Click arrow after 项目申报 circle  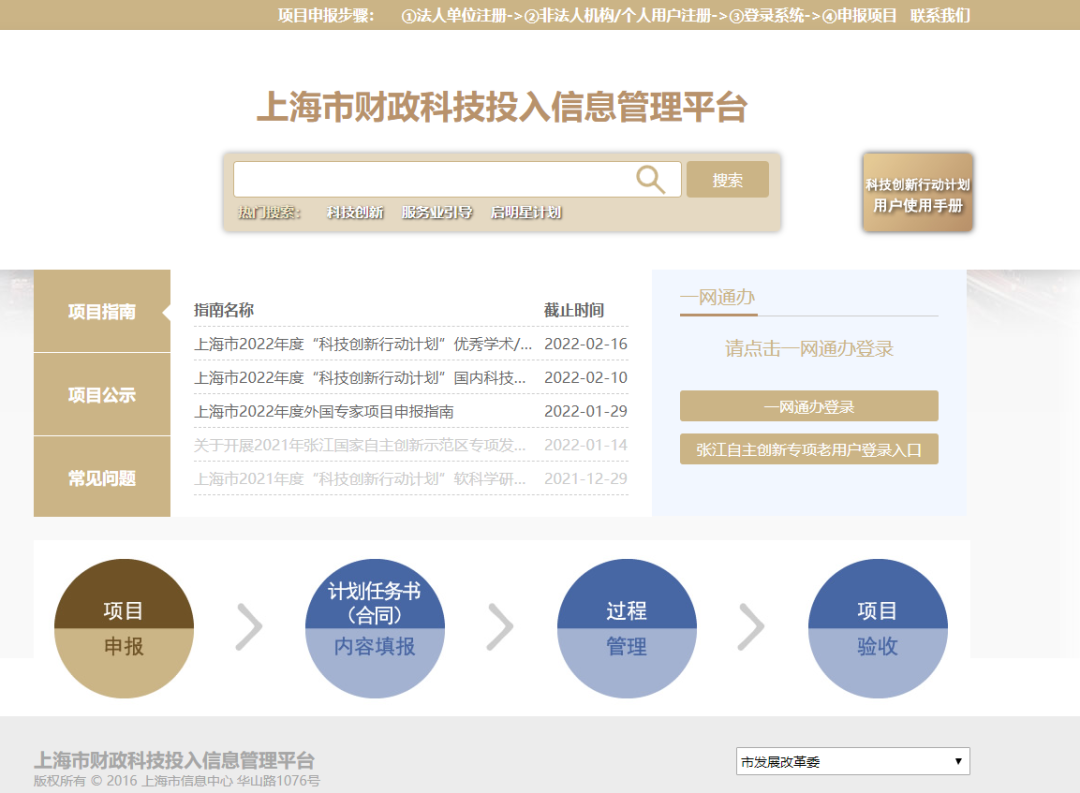[x=249, y=627]
